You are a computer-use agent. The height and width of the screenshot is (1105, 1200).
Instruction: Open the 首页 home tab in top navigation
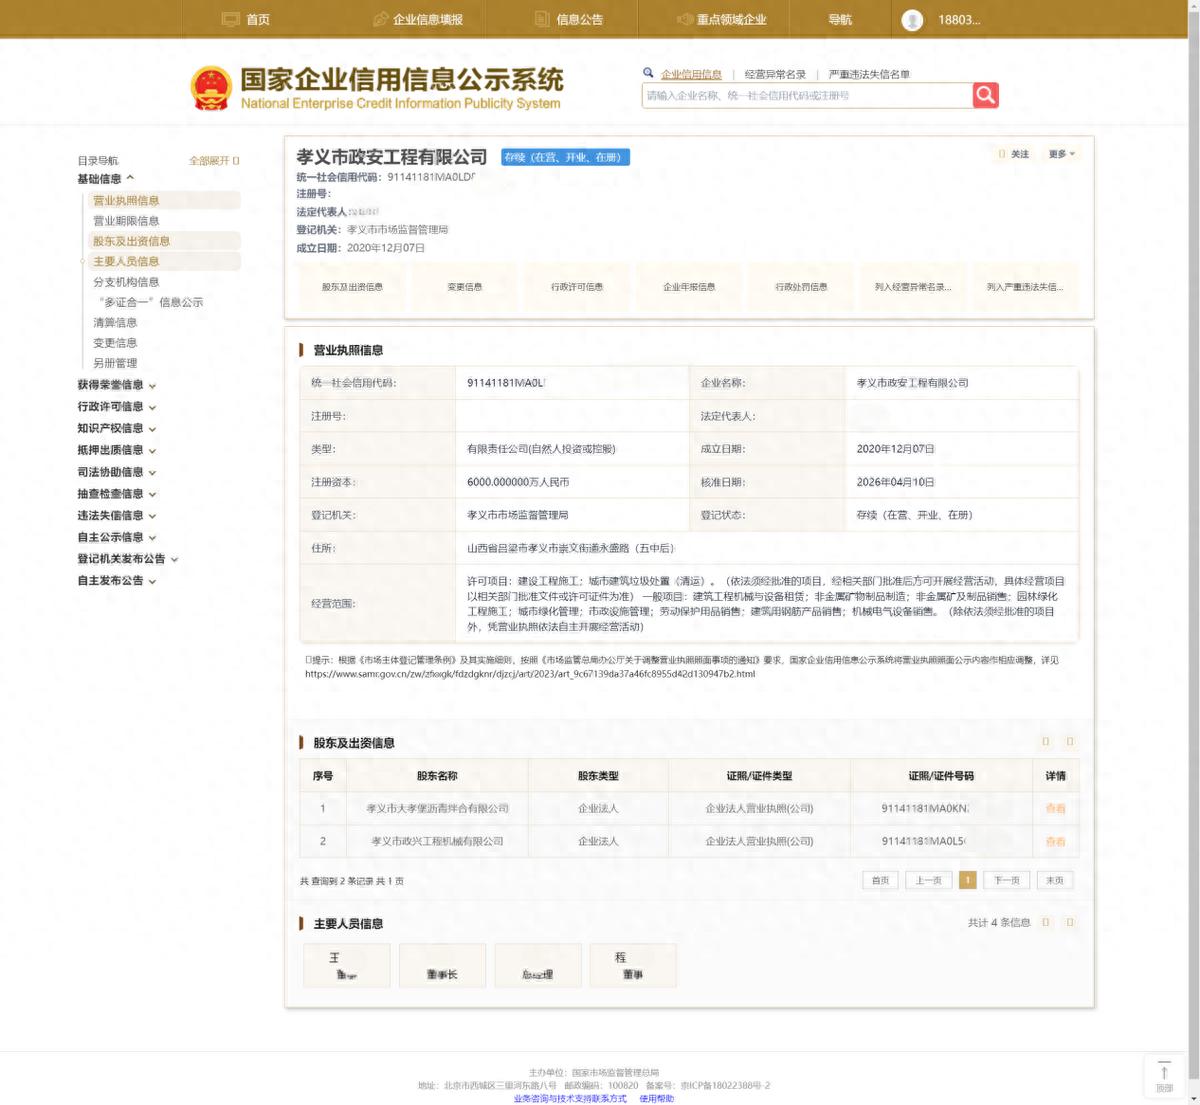pyautogui.click(x=246, y=19)
